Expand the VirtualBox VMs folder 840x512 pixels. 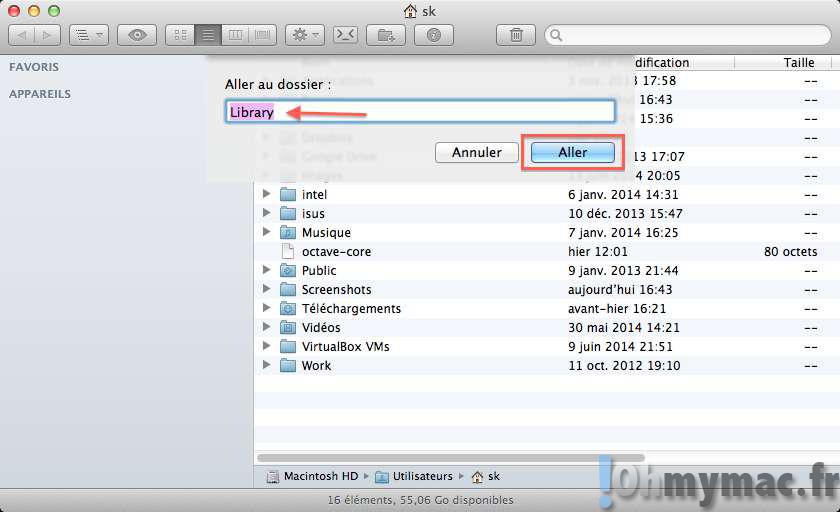266,346
